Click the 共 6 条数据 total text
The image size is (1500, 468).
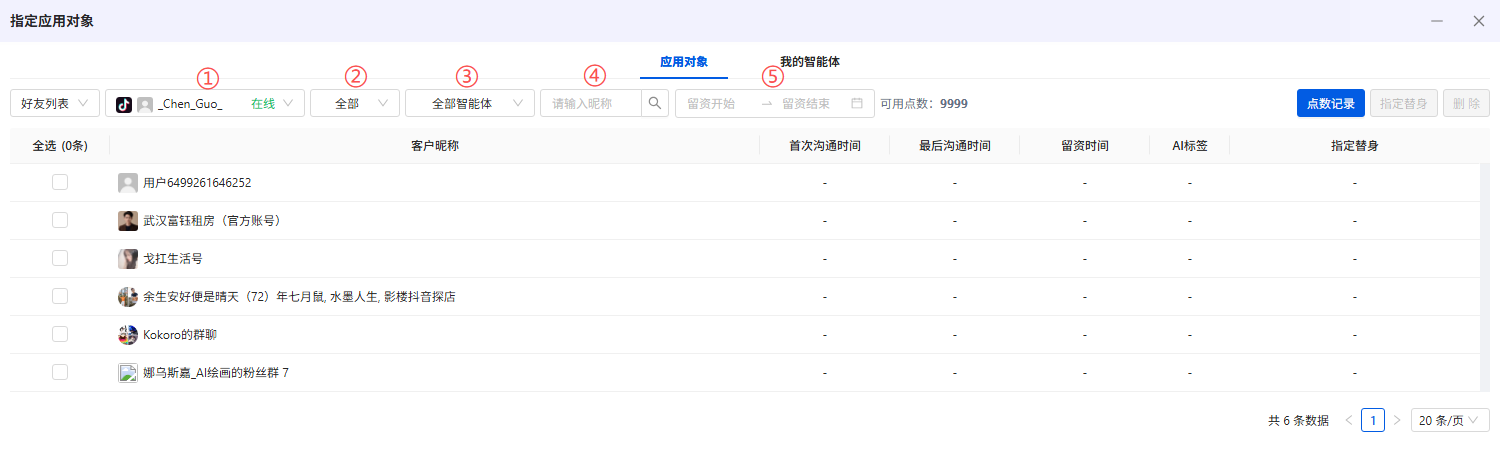tap(1298, 421)
